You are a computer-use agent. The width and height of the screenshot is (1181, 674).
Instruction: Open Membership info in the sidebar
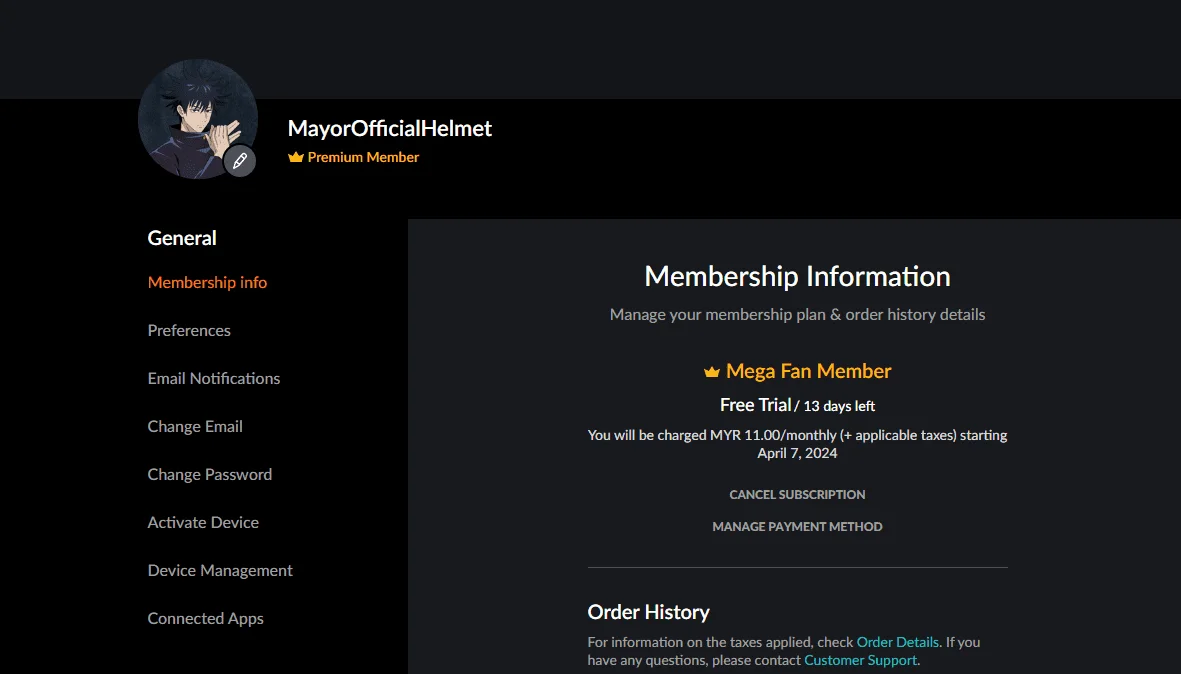tap(207, 282)
